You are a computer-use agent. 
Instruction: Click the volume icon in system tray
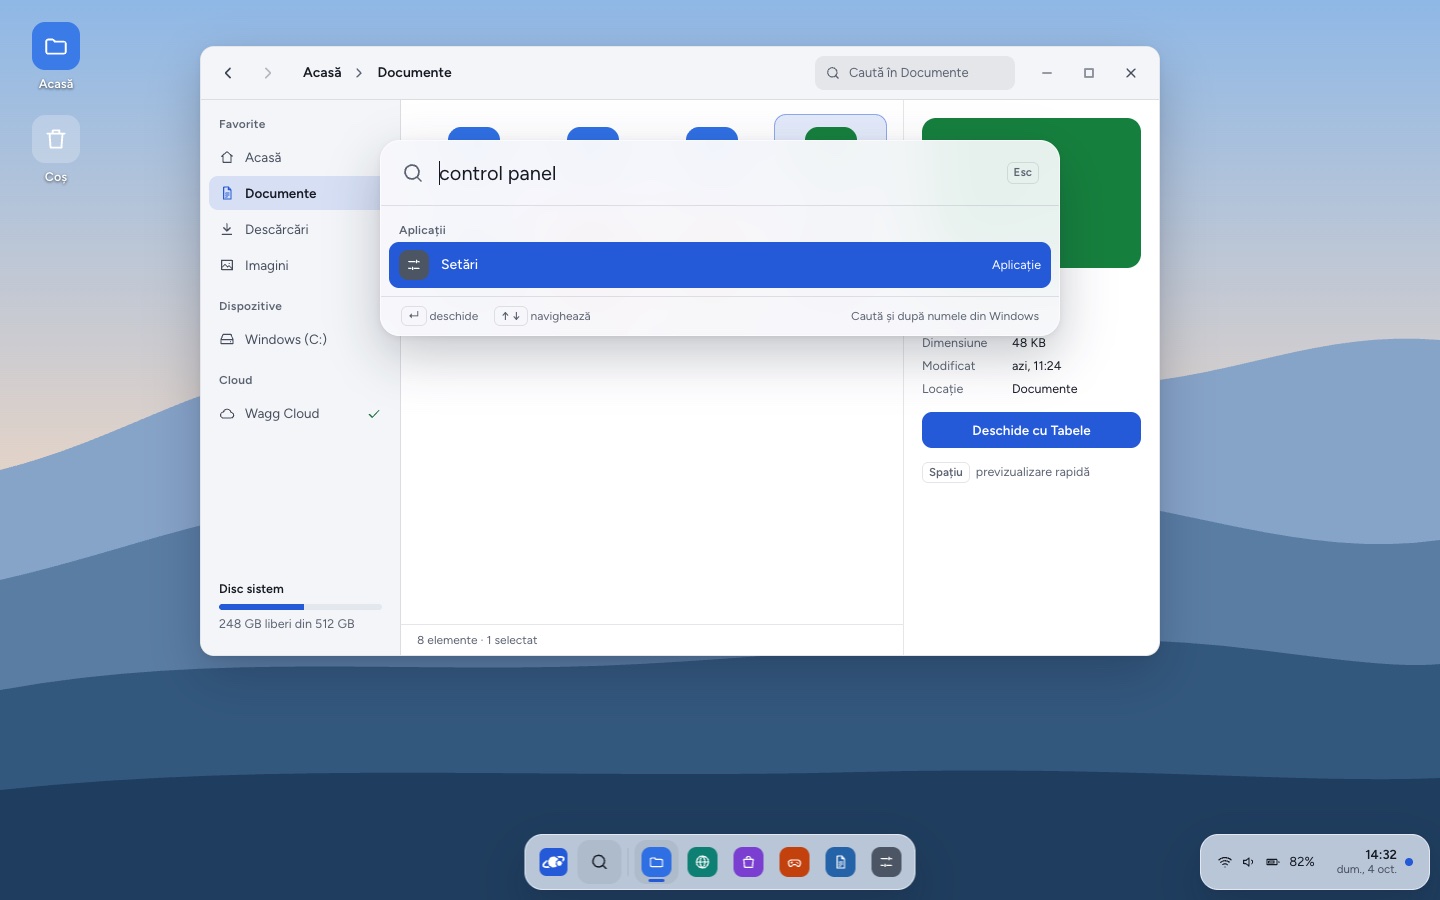1248,862
